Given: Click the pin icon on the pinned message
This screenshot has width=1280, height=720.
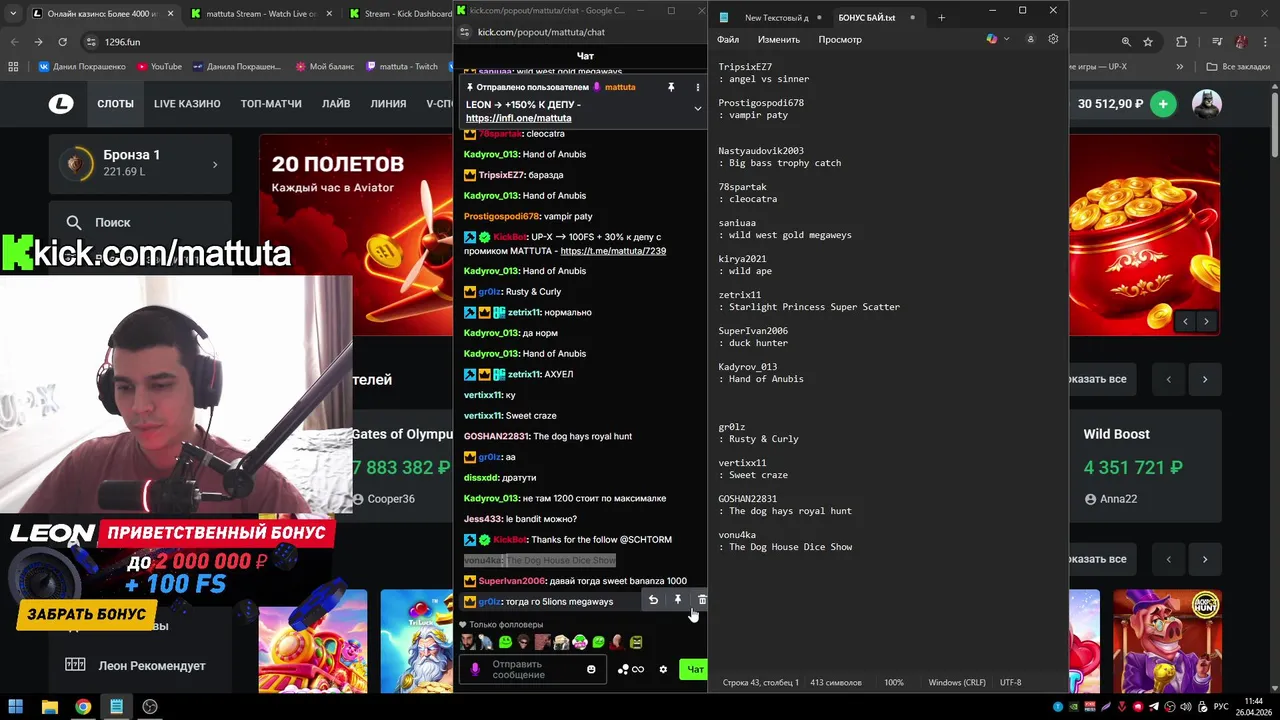Looking at the screenshot, I should coord(671,87).
